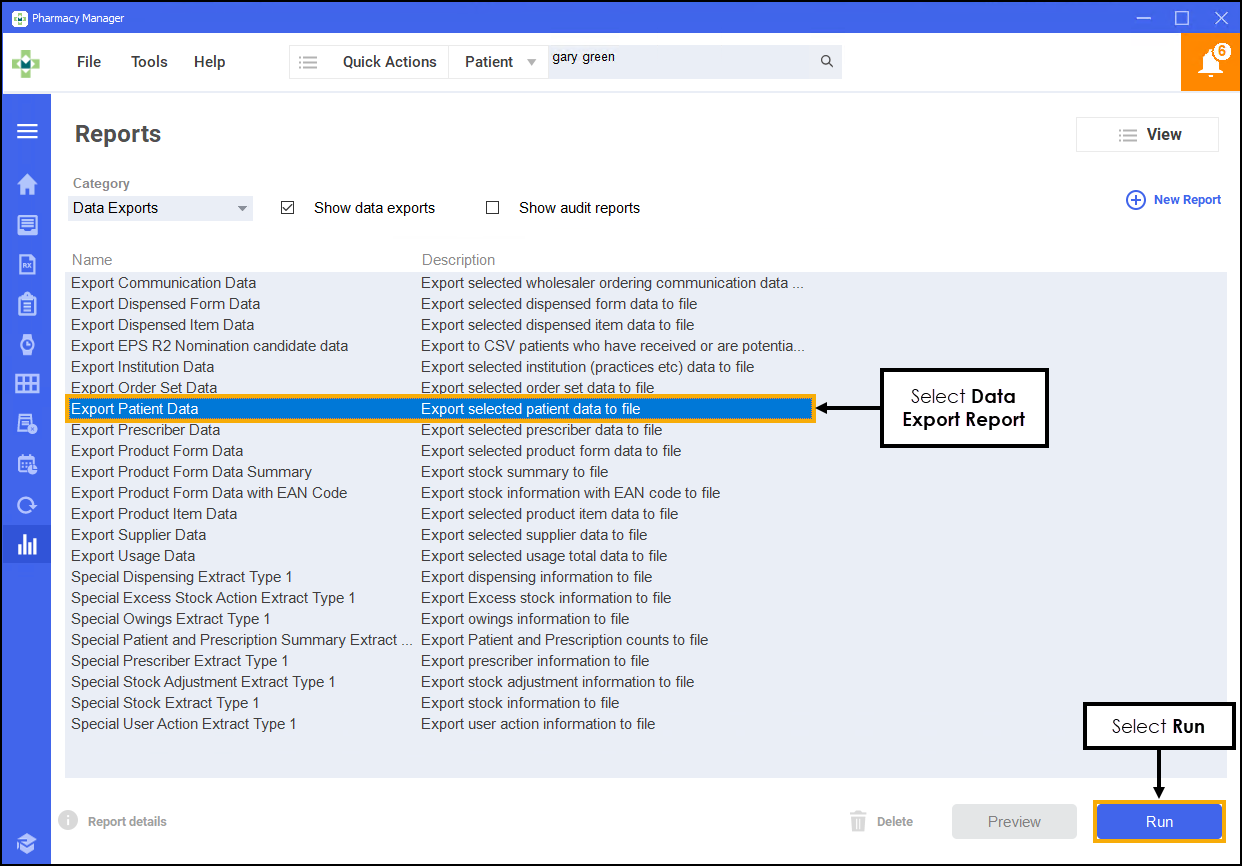Open the Quick Actions menu
The image size is (1242, 866).
pyautogui.click(x=389, y=62)
